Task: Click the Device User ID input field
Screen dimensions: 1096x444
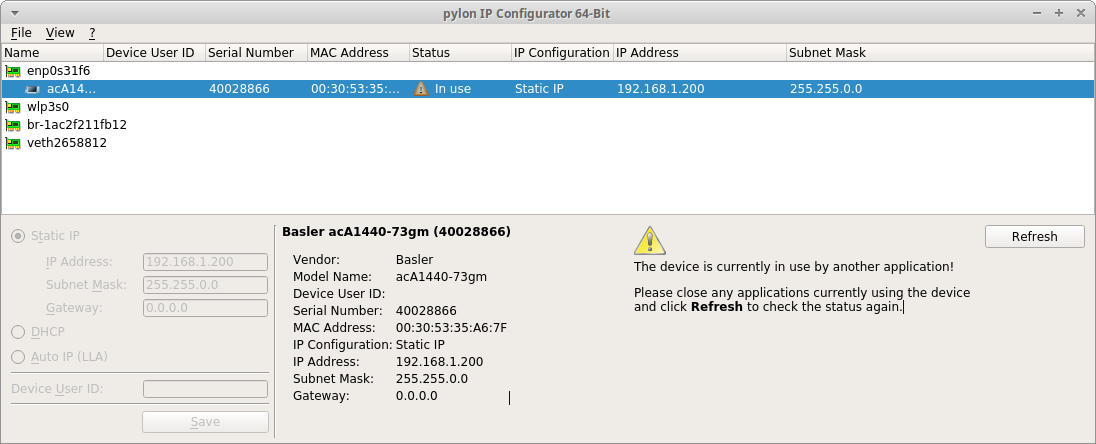Action: (206, 389)
